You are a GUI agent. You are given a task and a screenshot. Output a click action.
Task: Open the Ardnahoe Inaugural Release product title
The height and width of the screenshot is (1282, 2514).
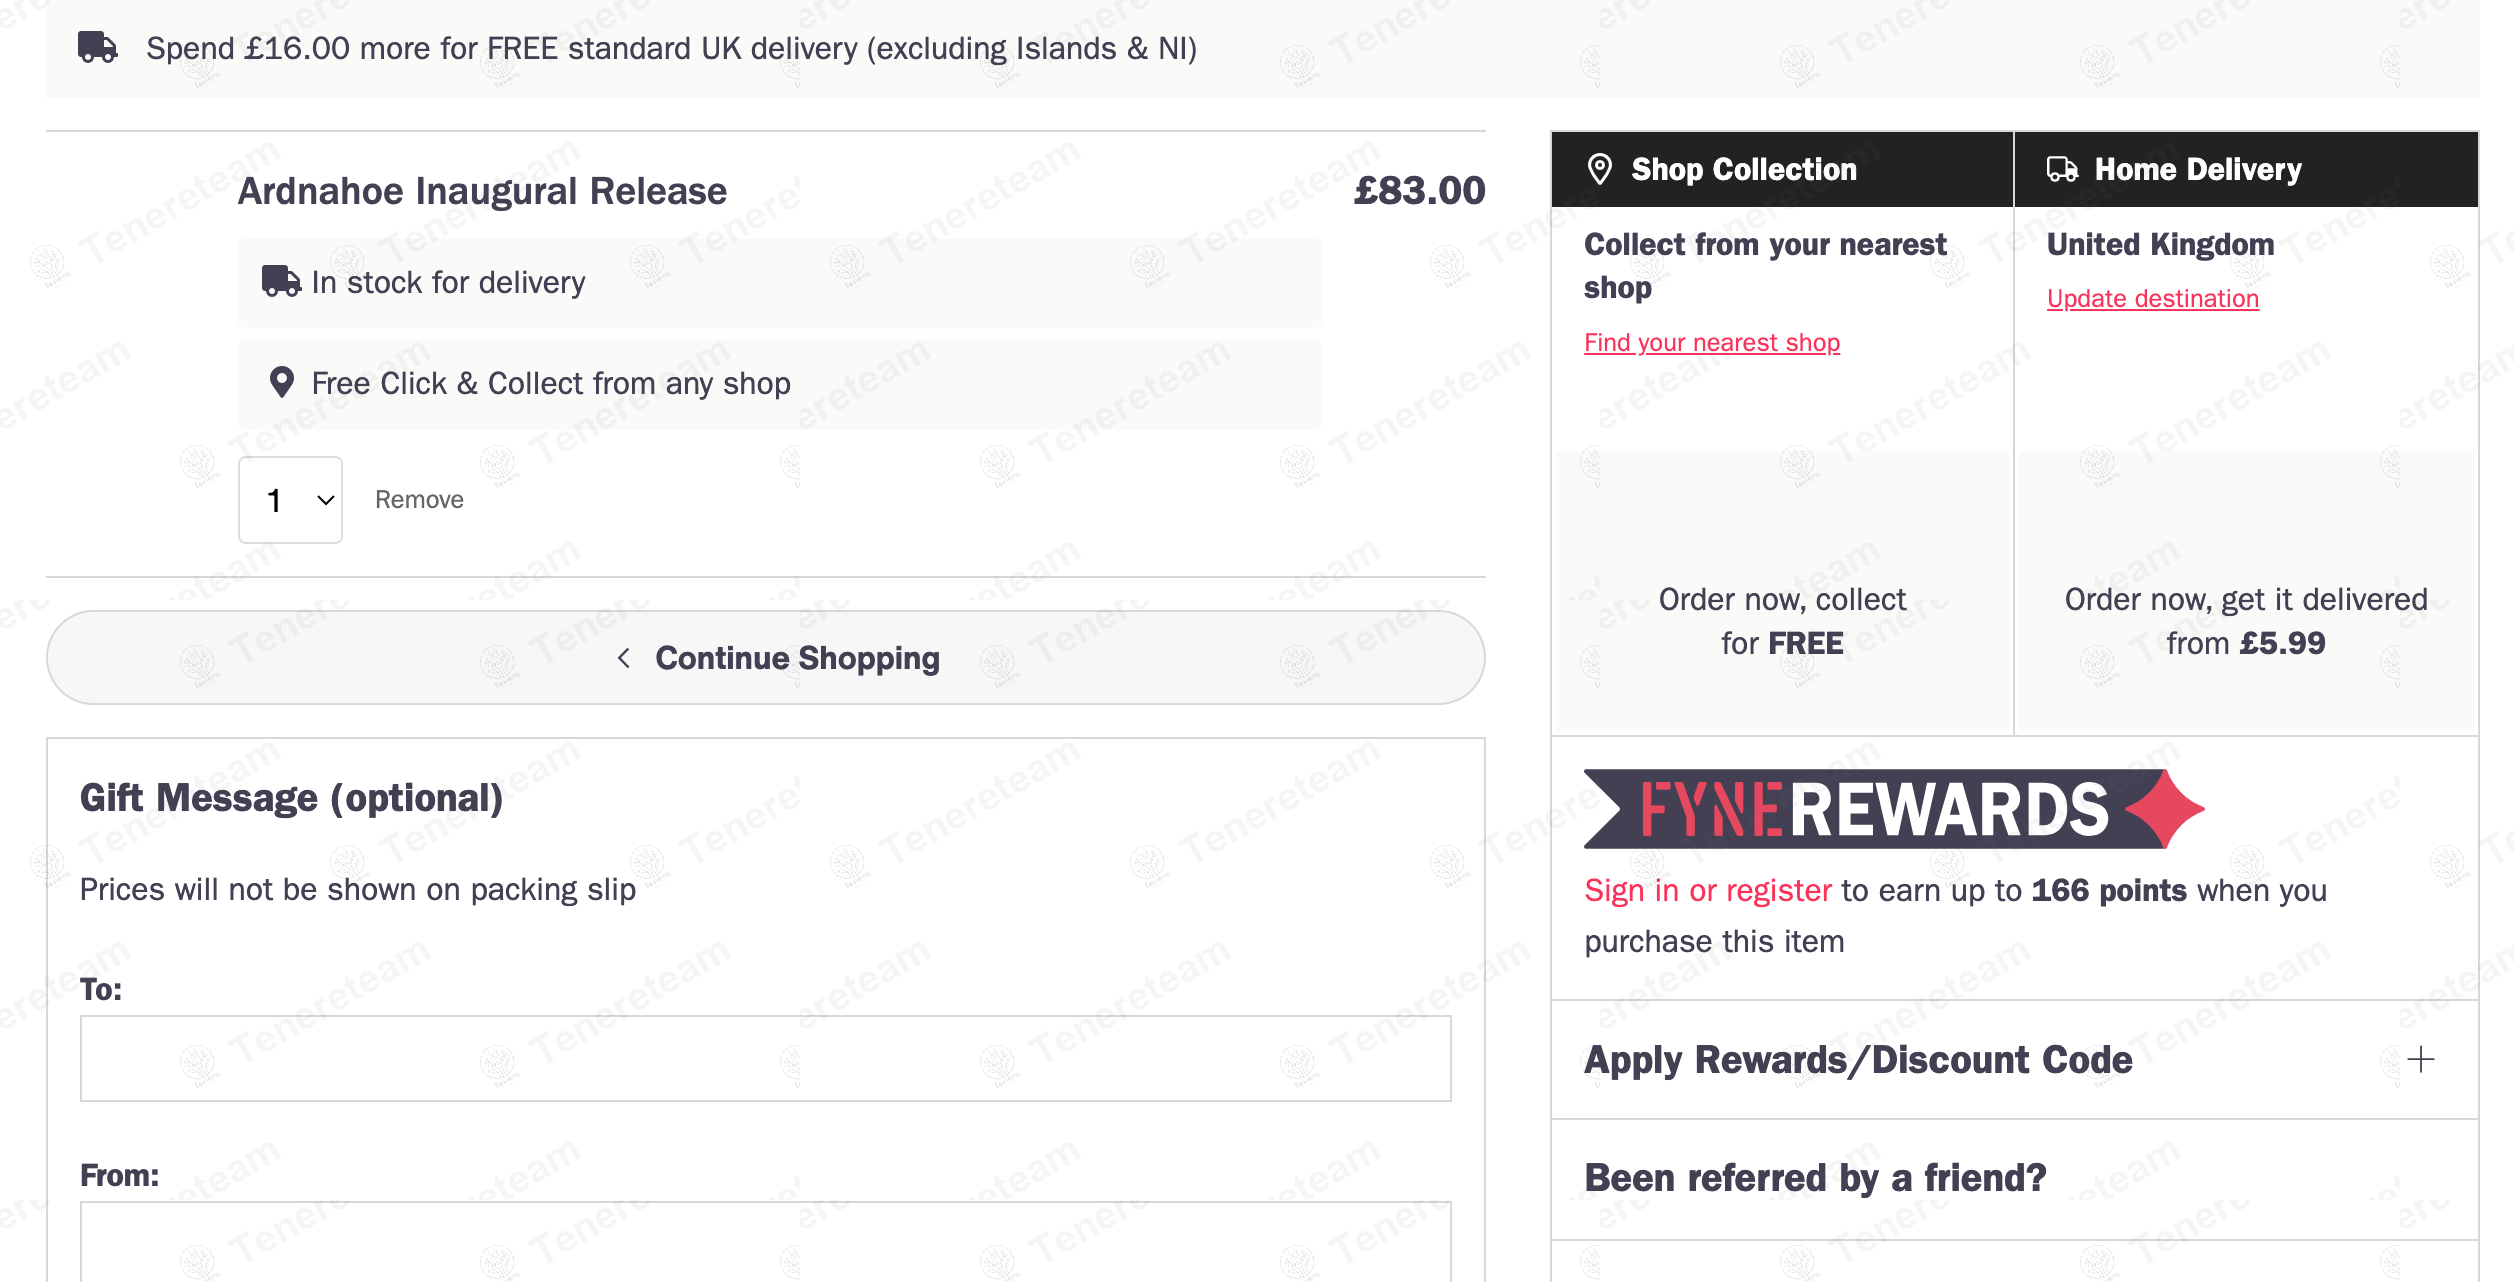pos(482,191)
